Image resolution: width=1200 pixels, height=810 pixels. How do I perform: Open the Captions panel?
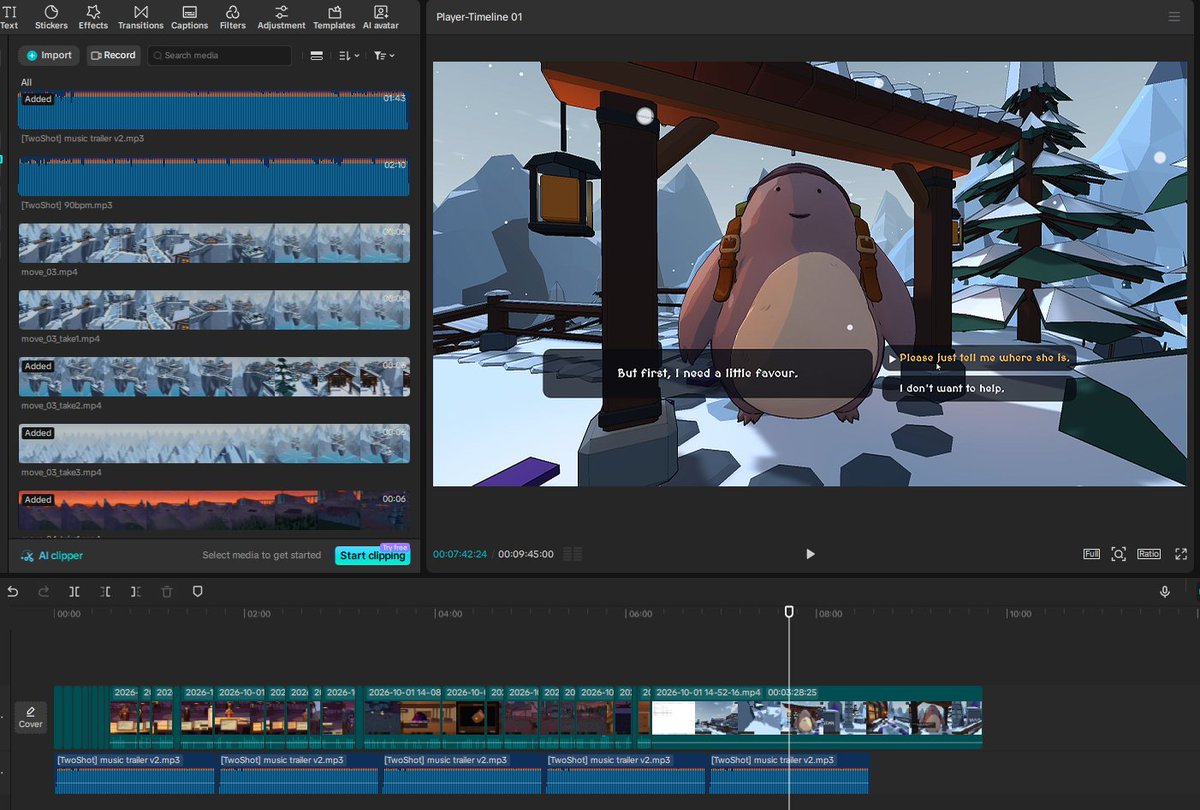coord(189,16)
